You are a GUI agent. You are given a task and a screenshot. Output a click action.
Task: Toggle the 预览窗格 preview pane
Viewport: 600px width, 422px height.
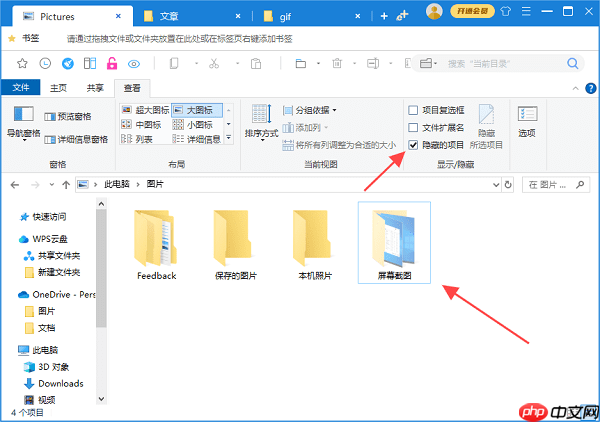tap(68, 116)
